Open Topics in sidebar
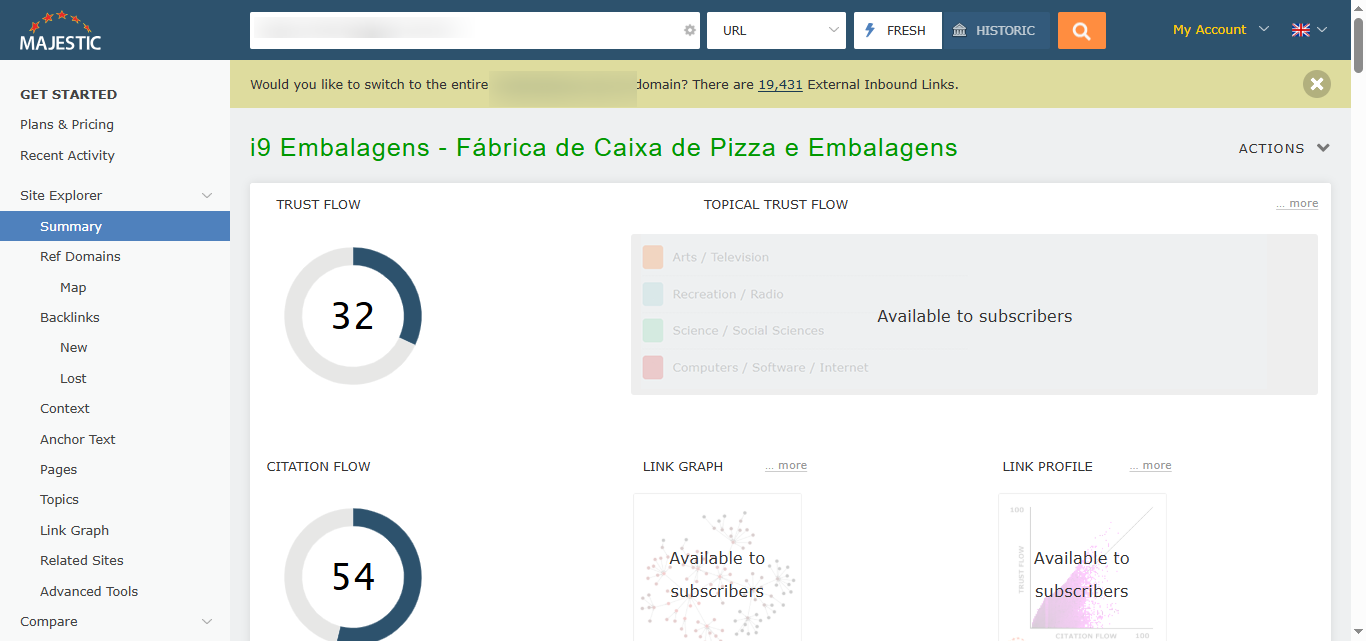The height and width of the screenshot is (641, 1366). coord(59,500)
